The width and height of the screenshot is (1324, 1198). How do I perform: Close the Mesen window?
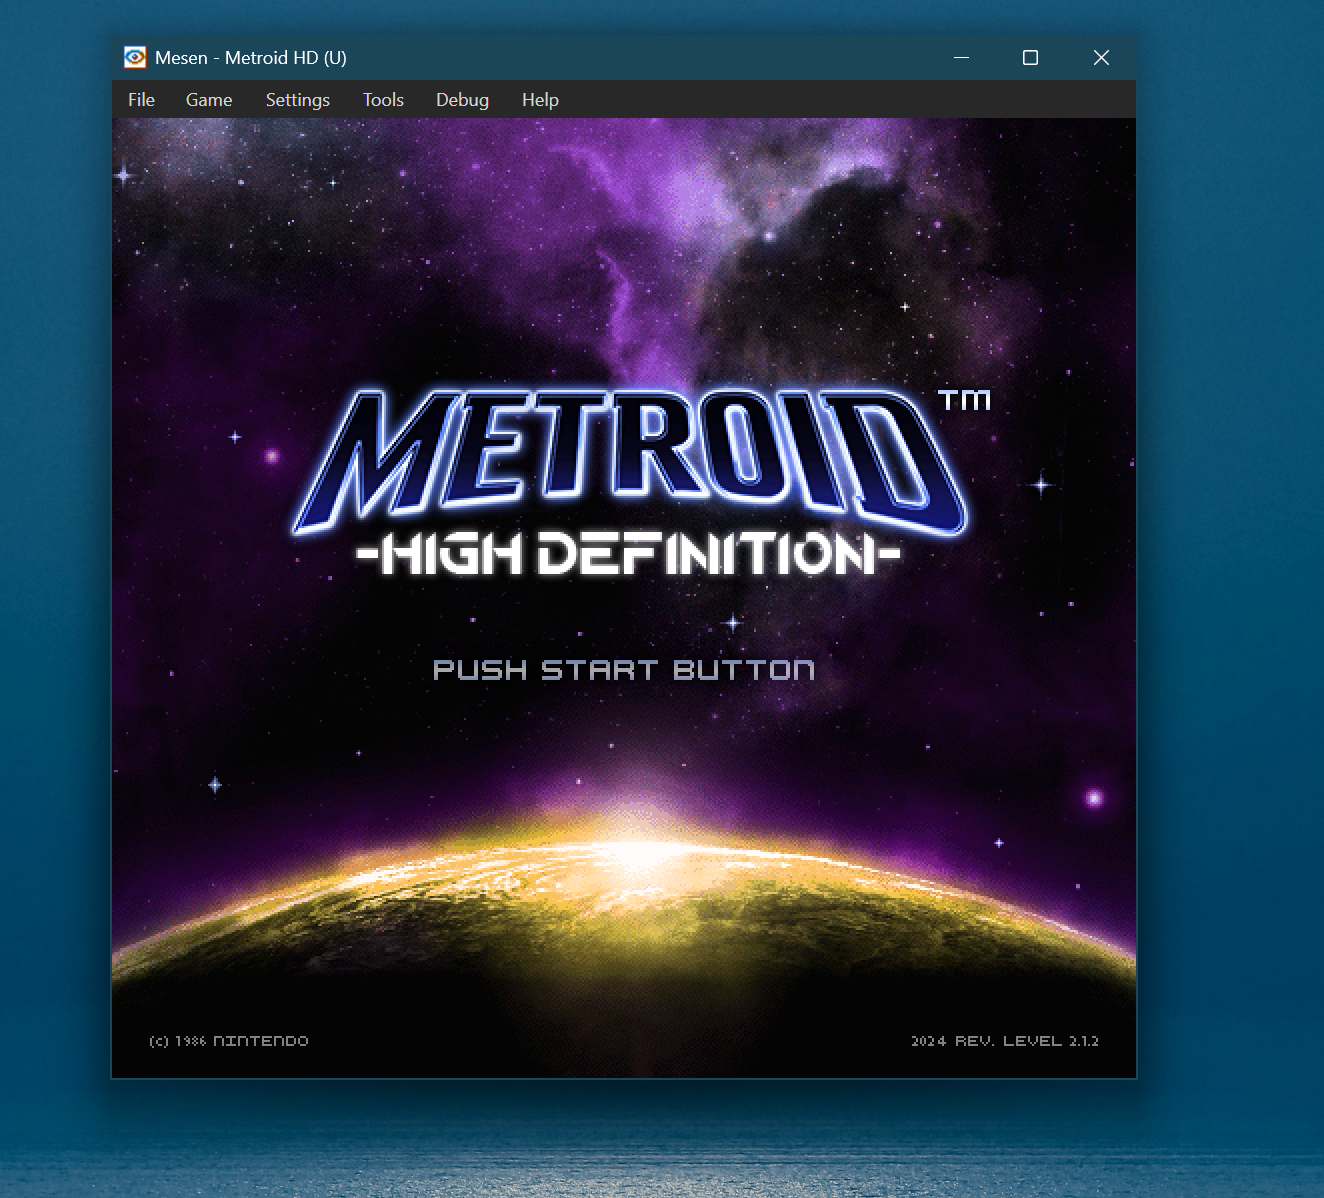click(1101, 58)
